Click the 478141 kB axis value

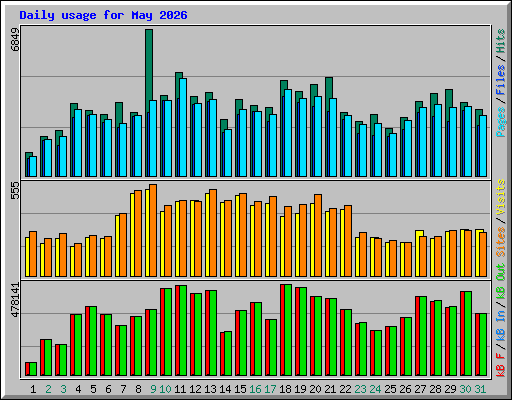click(x=15, y=300)
